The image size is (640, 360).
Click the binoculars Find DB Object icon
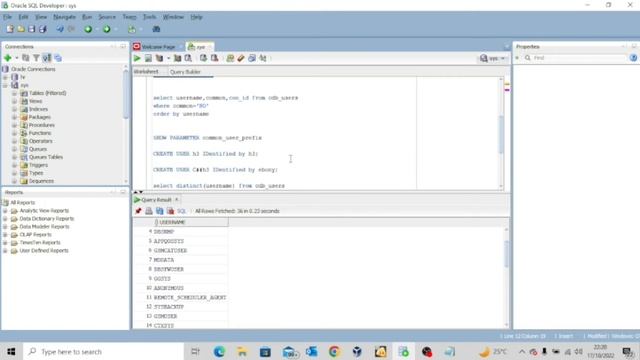tap(156, 29)
